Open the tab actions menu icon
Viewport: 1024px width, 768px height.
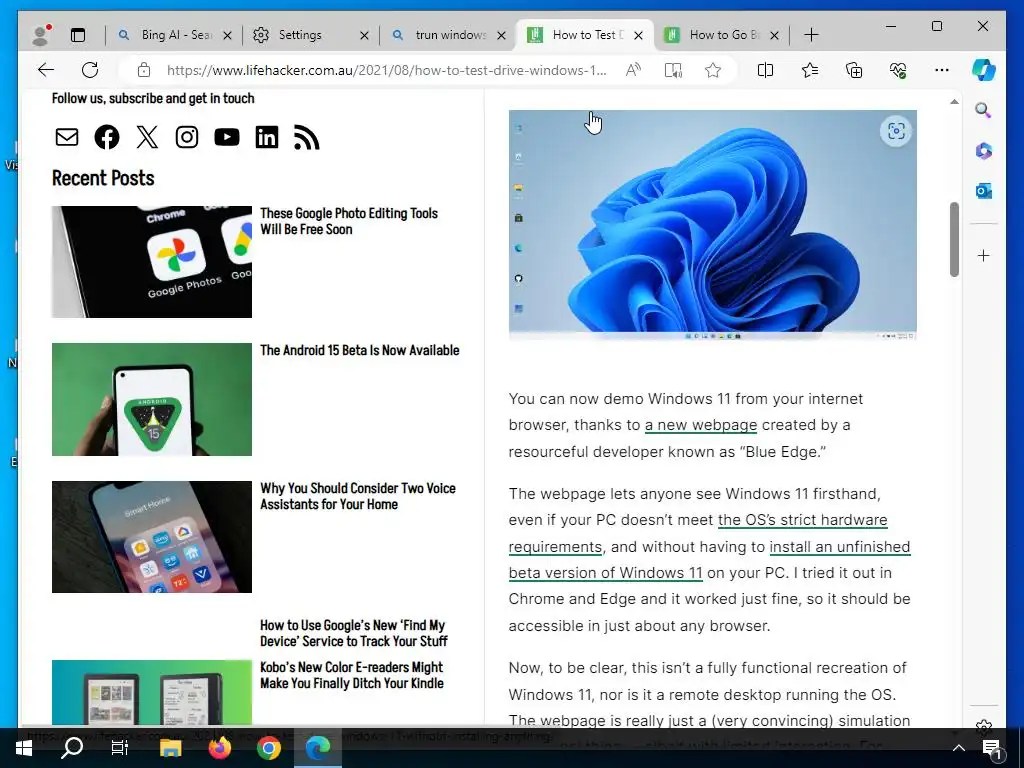click(78, 35)
